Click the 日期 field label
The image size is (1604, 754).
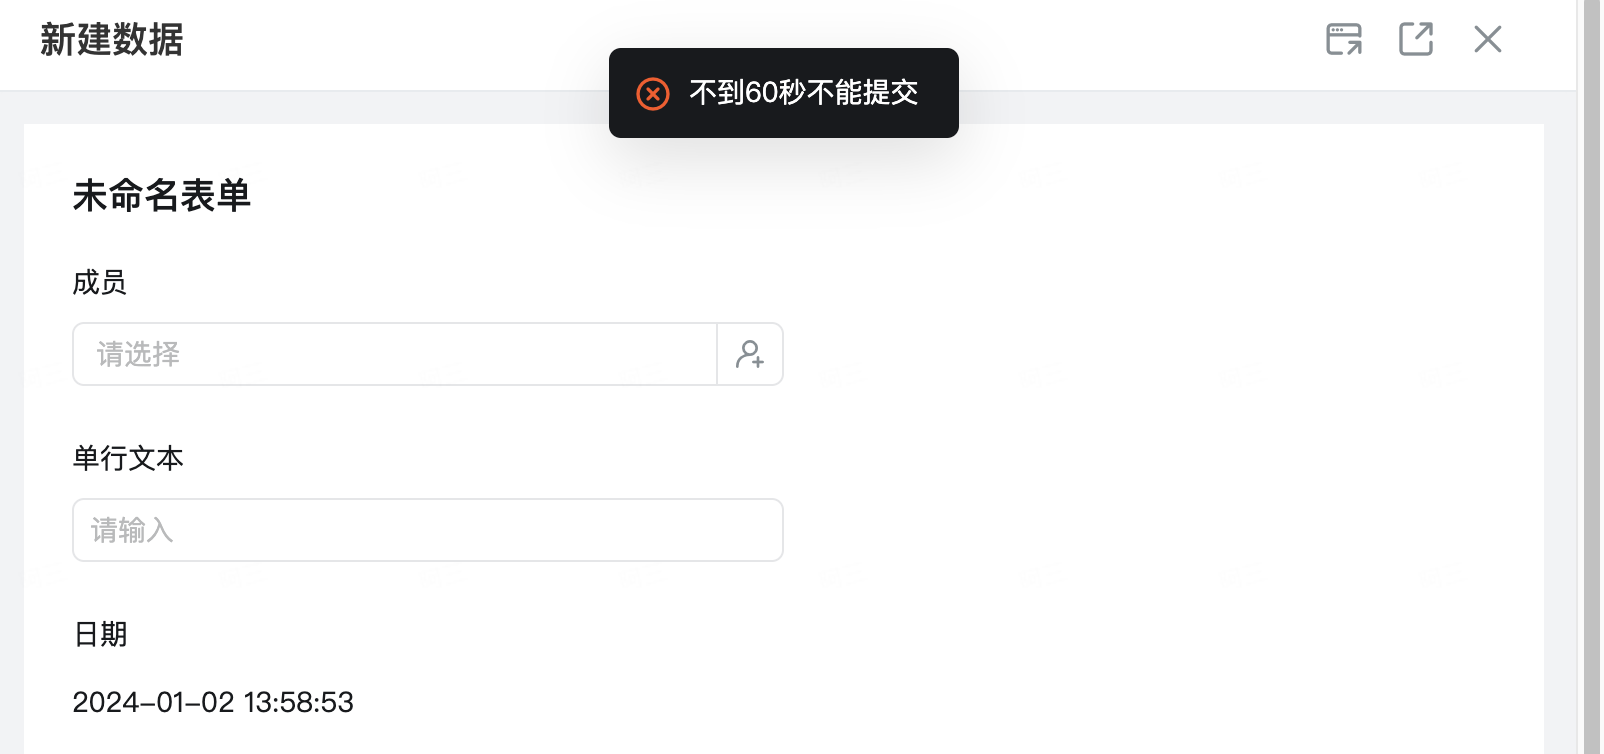point(101,634)
